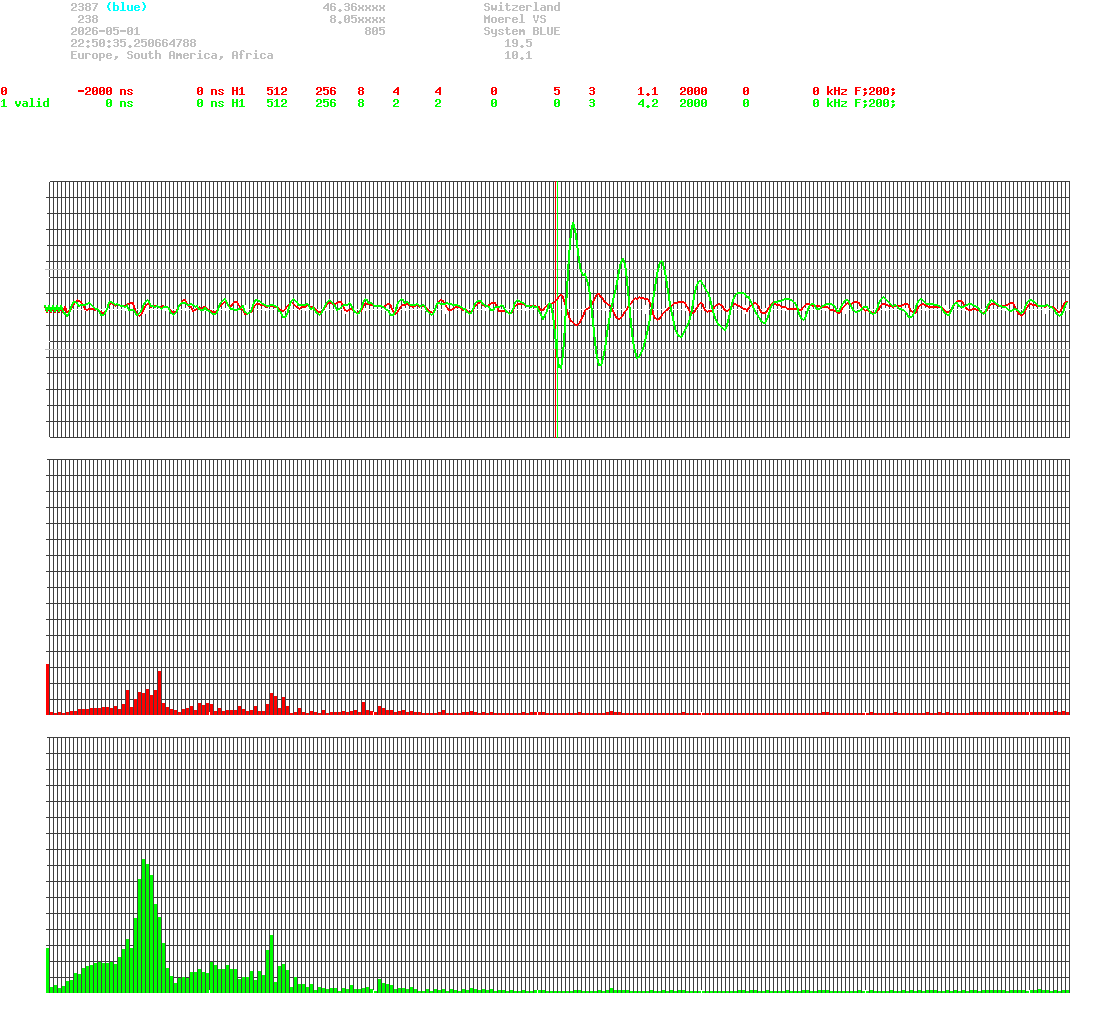The height and width of the screenshot is (1015, 1095).
Task: Click the altitude value '805'
Action: point(375,31)
